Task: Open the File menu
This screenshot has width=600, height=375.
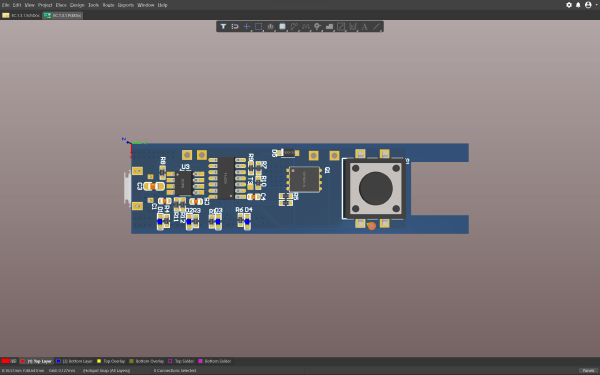Action: 5,5
